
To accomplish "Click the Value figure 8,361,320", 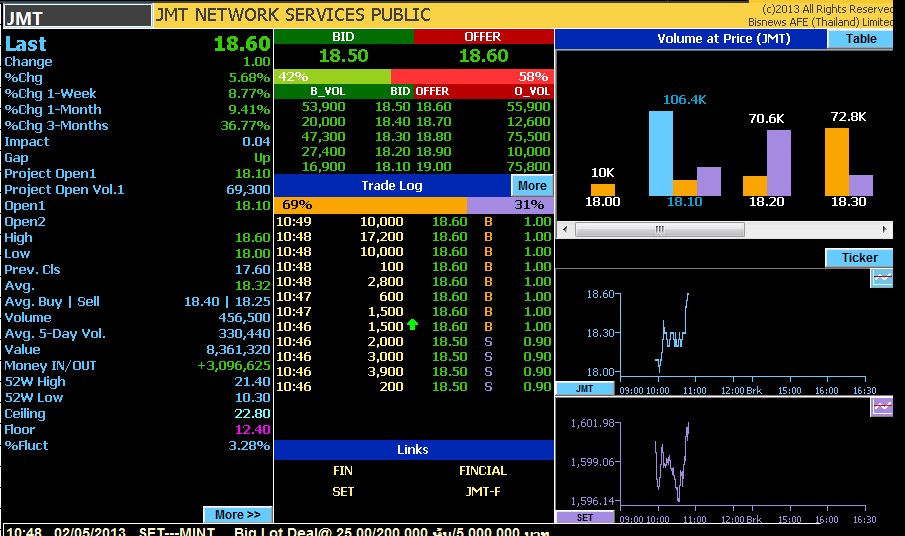I will click(x=238, y=349).
